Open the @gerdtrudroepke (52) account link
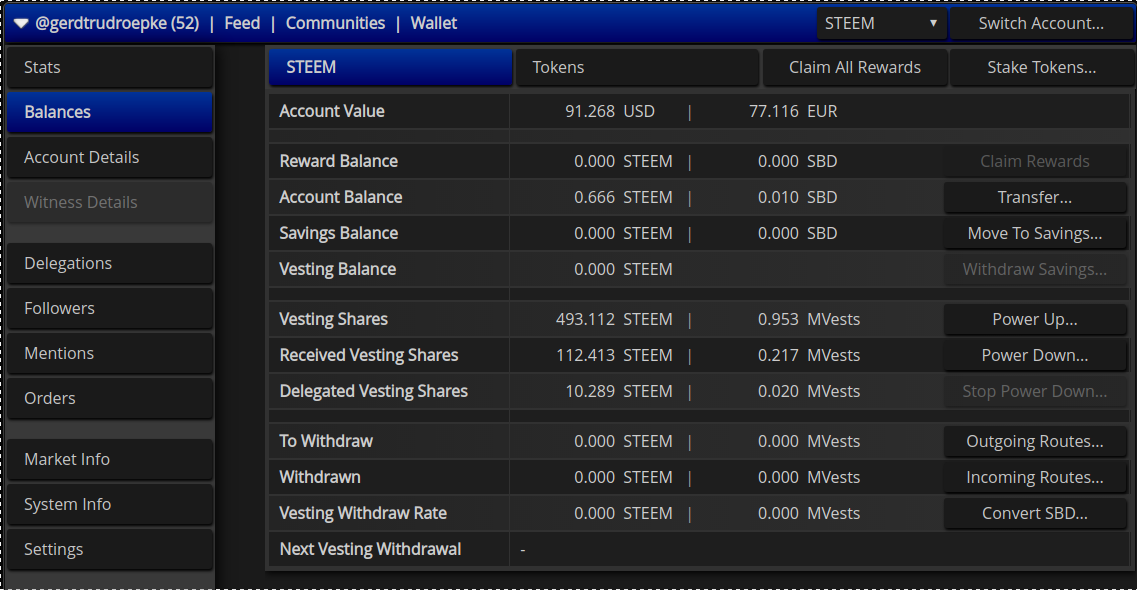The width and height of the screenshot is (1137, 590). (x=117, y=23)
